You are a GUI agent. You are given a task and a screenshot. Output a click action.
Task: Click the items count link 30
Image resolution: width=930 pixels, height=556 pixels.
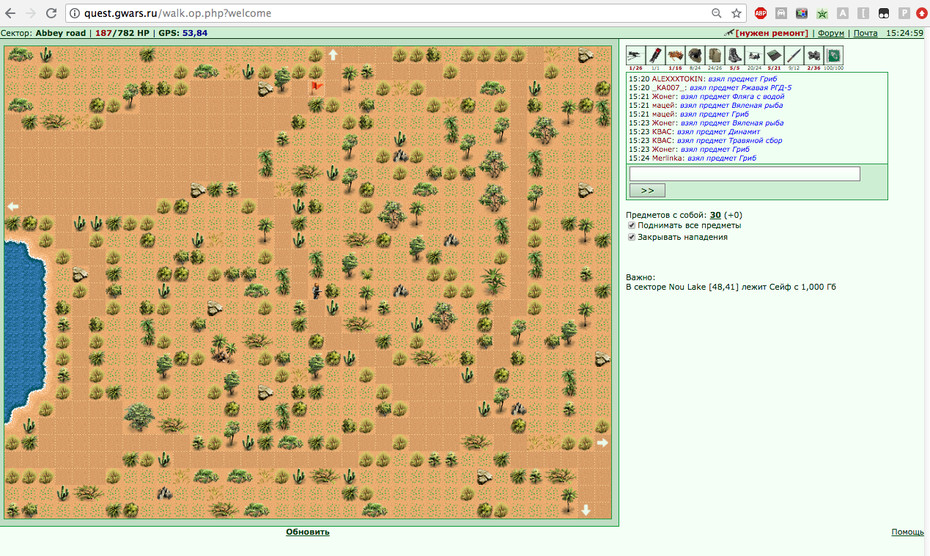click(715, 215)
